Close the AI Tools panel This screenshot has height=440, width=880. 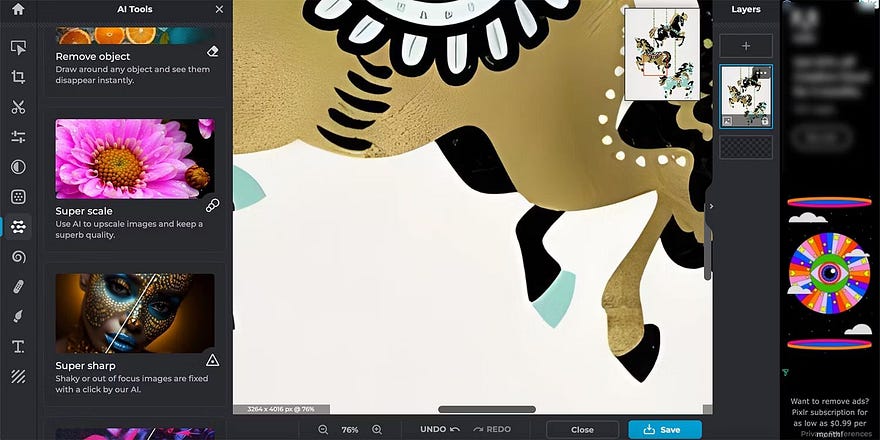(x=219, y=9)
